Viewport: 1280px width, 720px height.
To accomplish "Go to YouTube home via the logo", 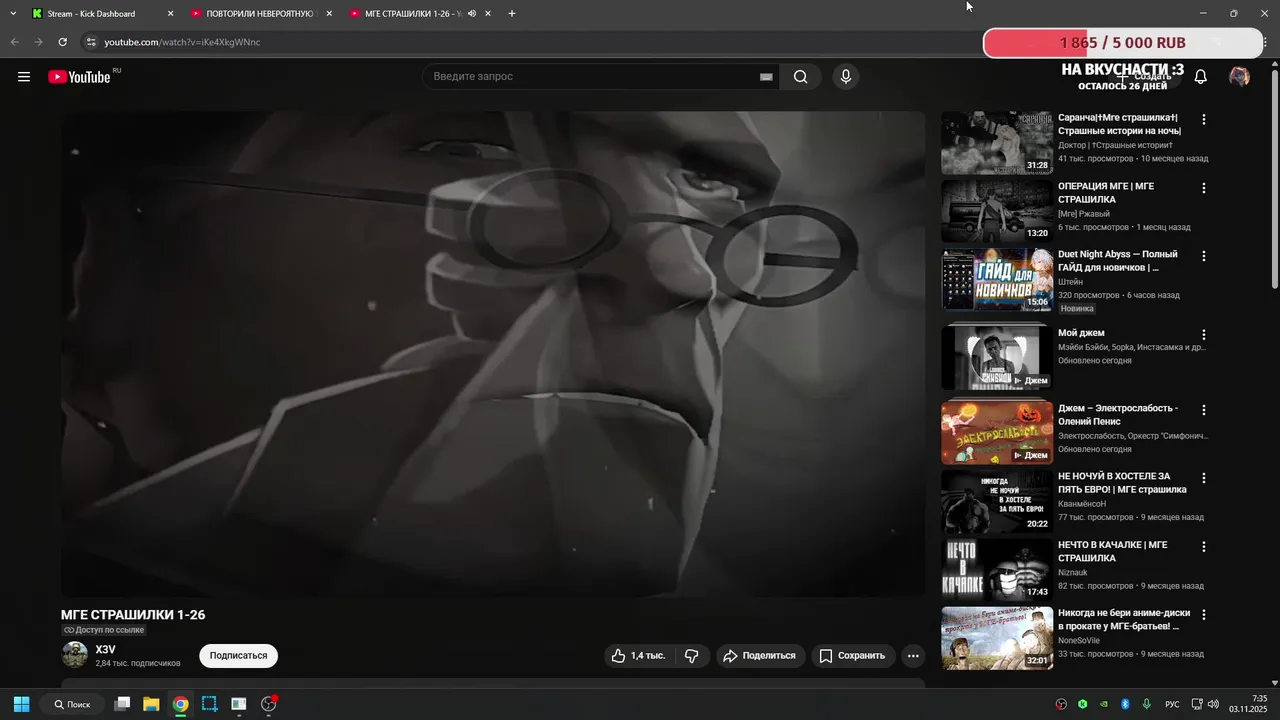I will click(x=79, y=77).
